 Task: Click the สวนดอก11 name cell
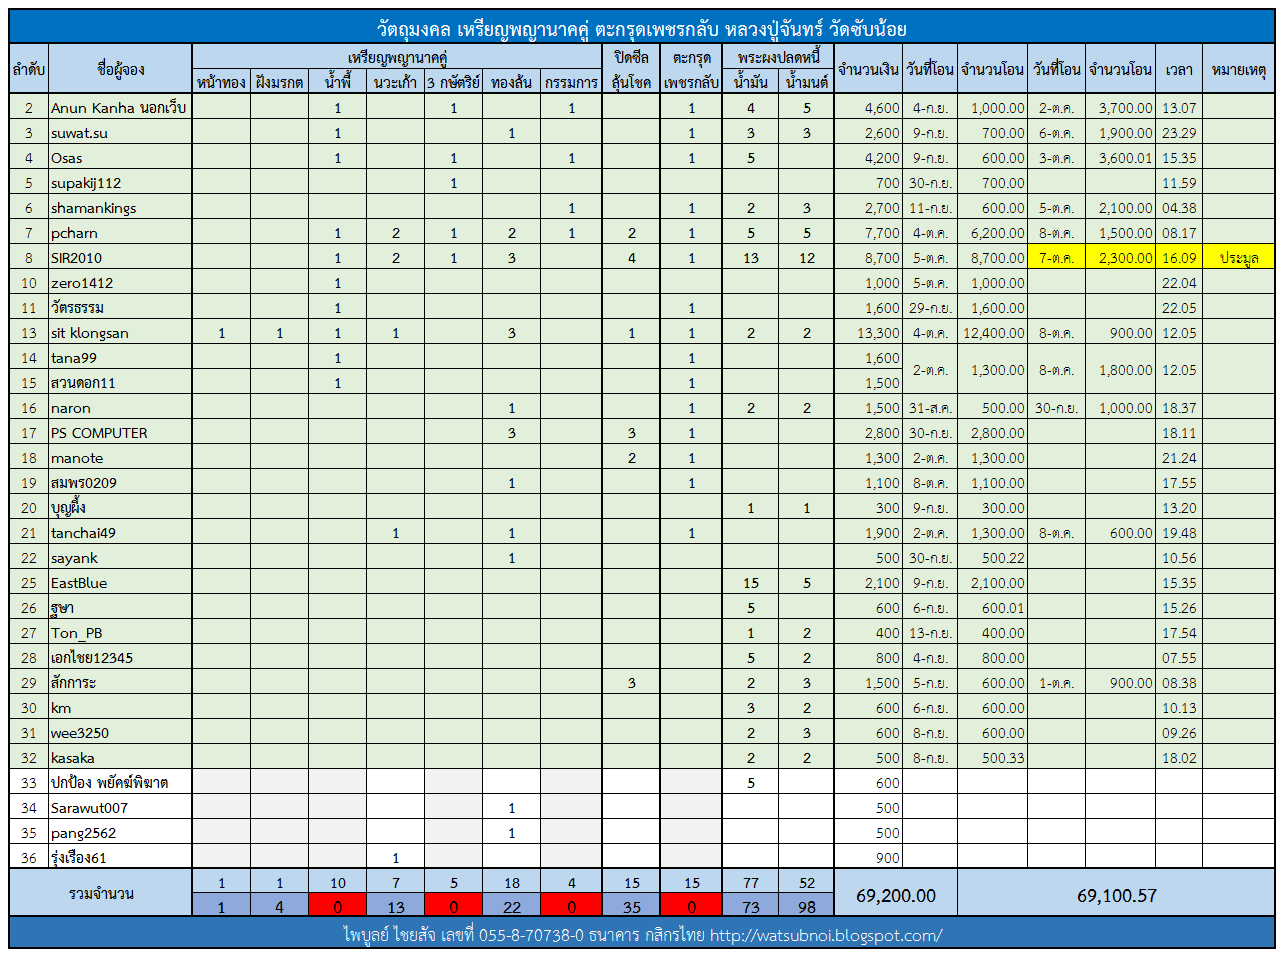click(120, 383)
